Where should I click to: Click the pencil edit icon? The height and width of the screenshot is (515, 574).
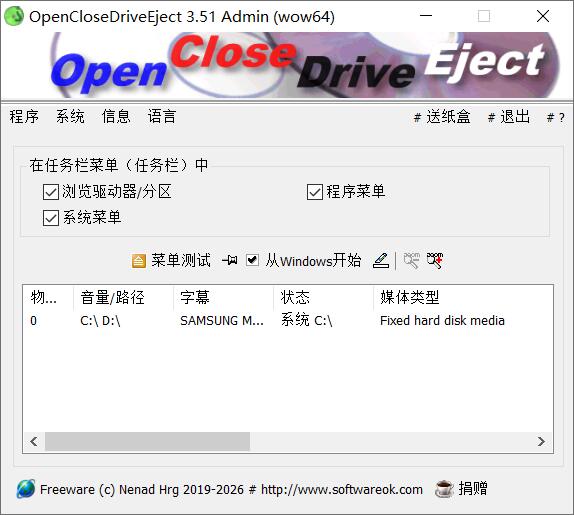381,261
